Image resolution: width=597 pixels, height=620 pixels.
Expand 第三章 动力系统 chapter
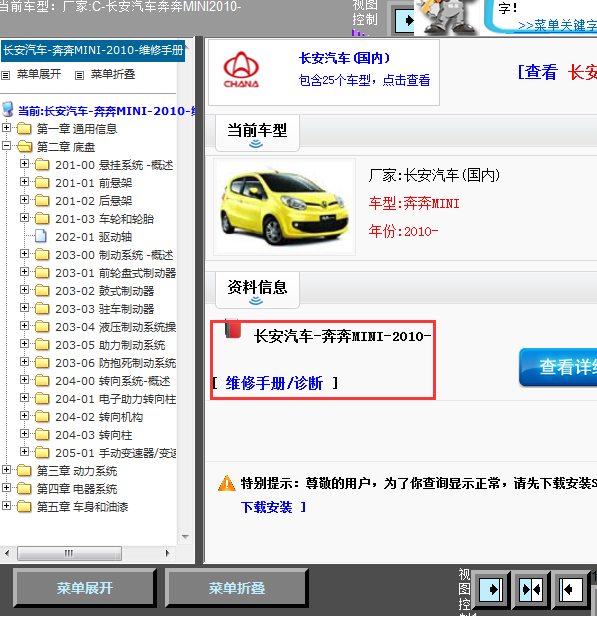[6, 469]
